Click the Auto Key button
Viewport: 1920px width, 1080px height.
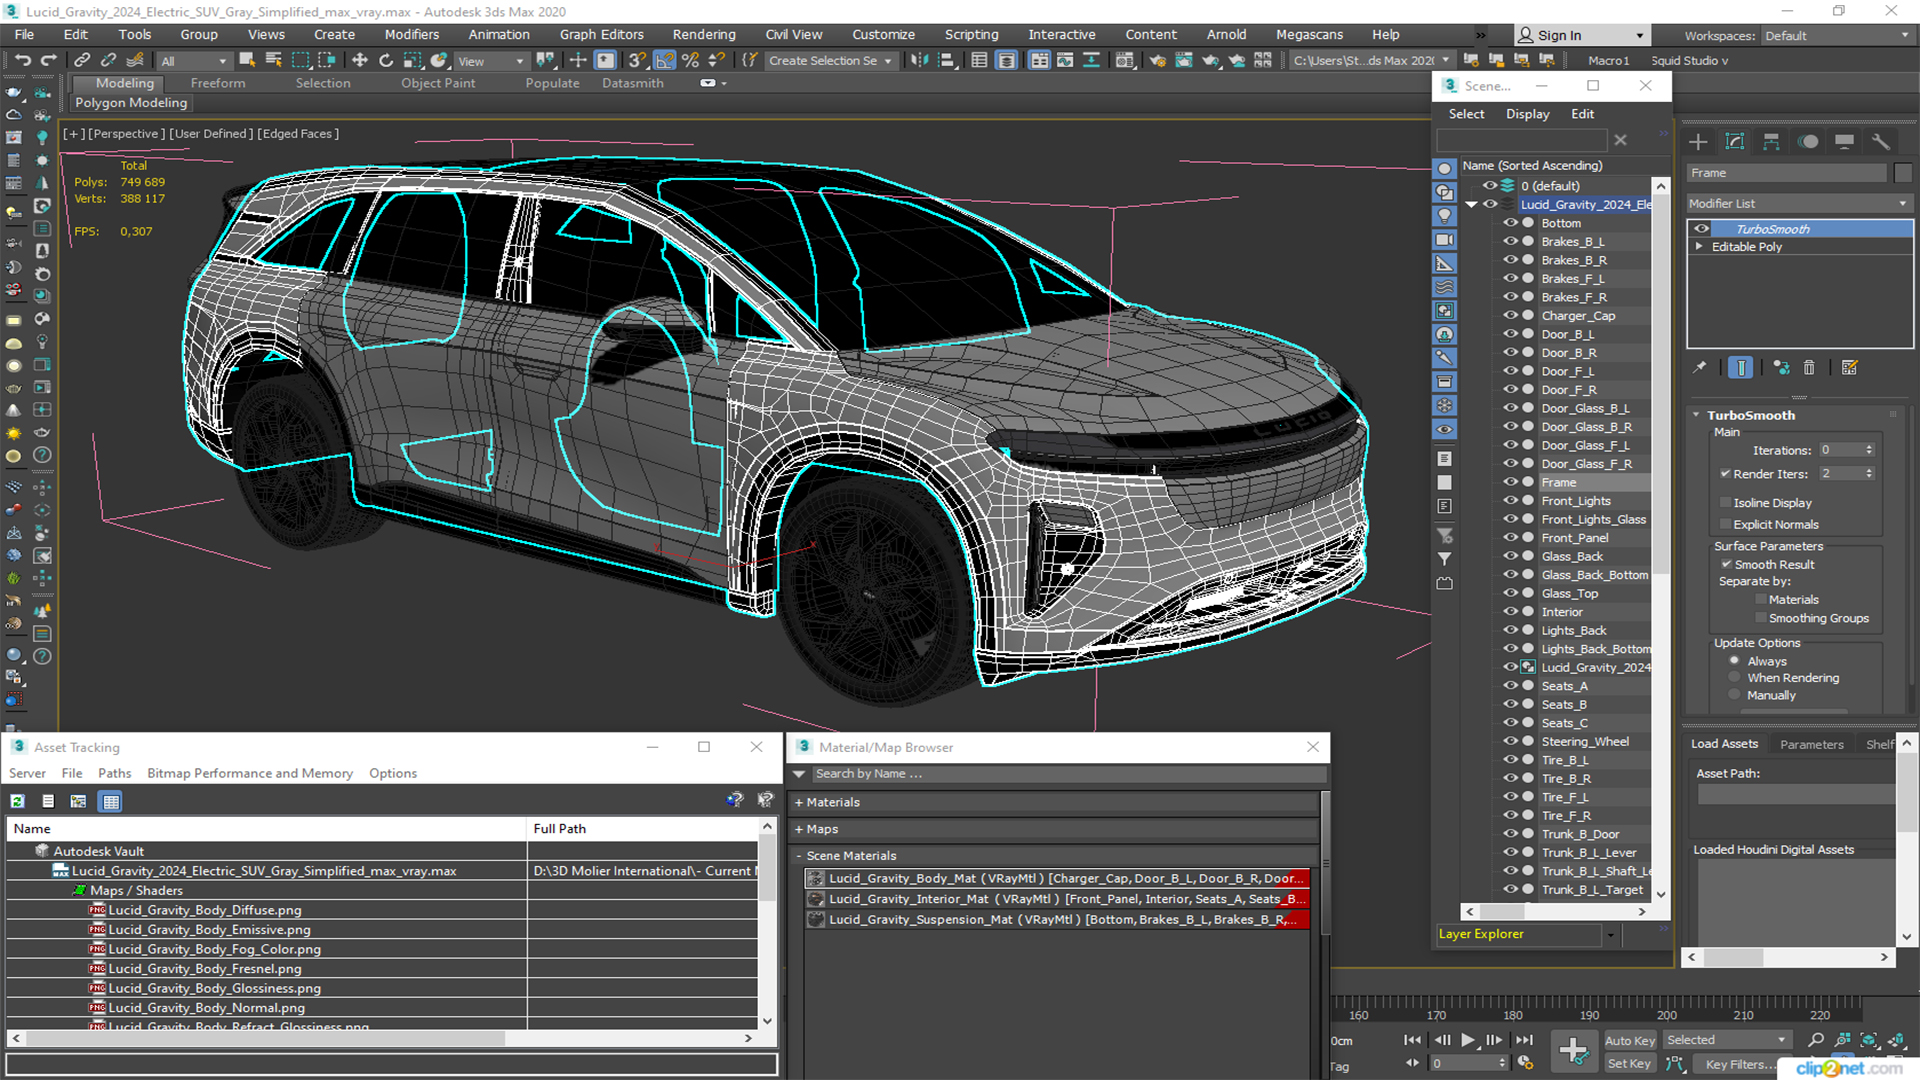(x=1630, y=1040)
